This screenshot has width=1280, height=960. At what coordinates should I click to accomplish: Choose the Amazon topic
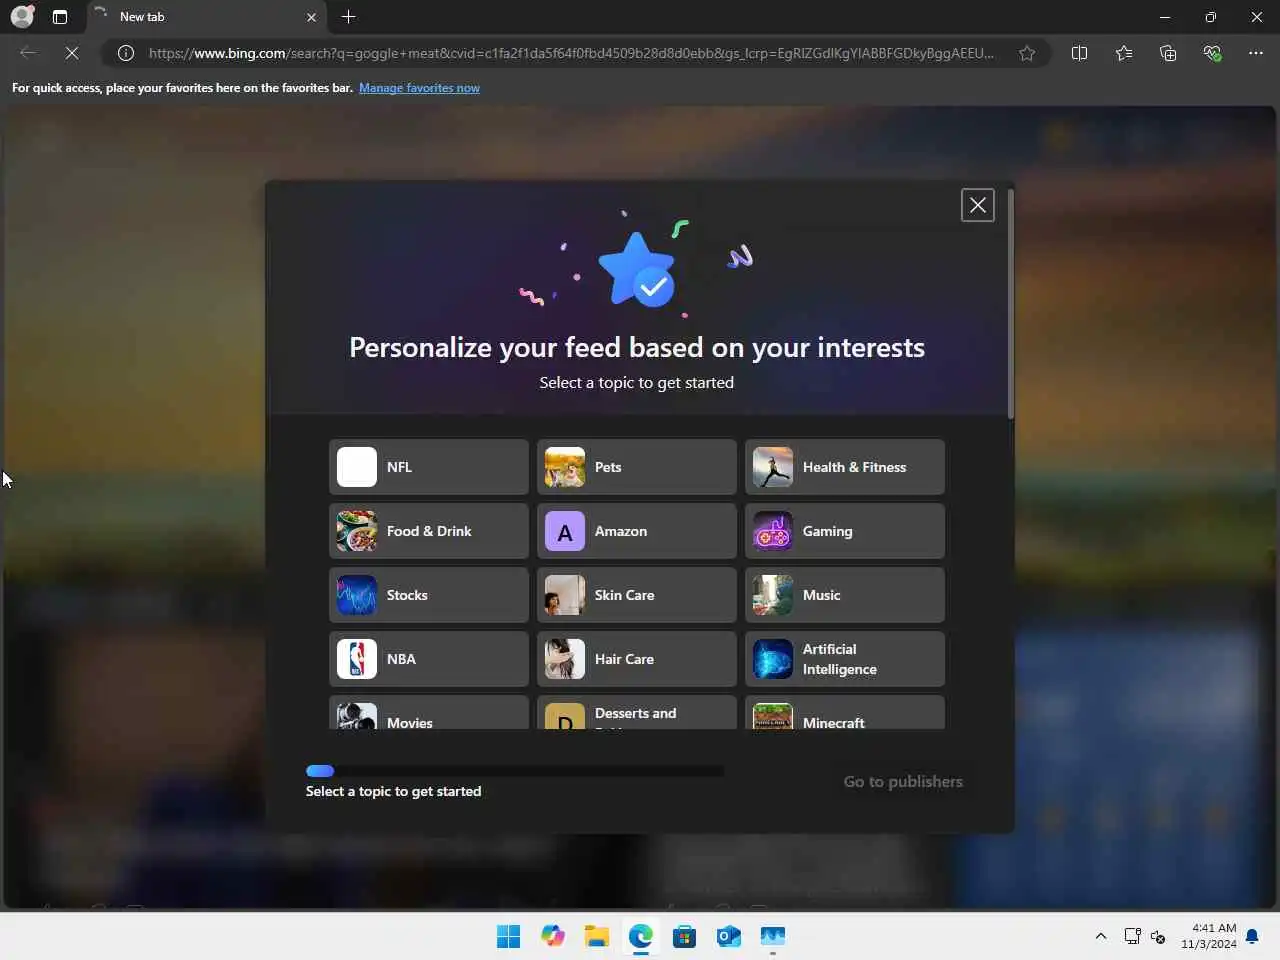pos(637,531)
